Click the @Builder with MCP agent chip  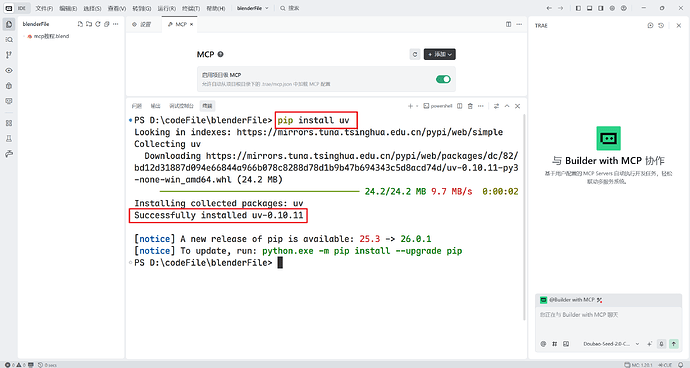(x=571, y=300)
